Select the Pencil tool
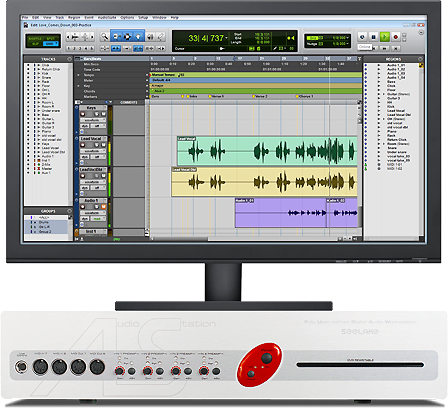448x408 pixels. click(161, 37)
